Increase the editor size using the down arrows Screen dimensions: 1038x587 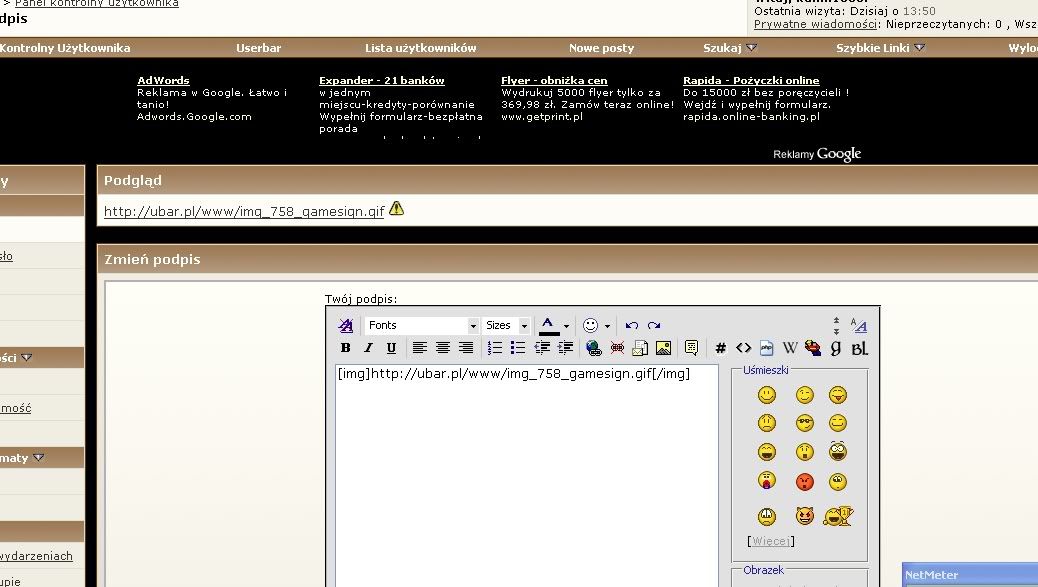(836, 330)
